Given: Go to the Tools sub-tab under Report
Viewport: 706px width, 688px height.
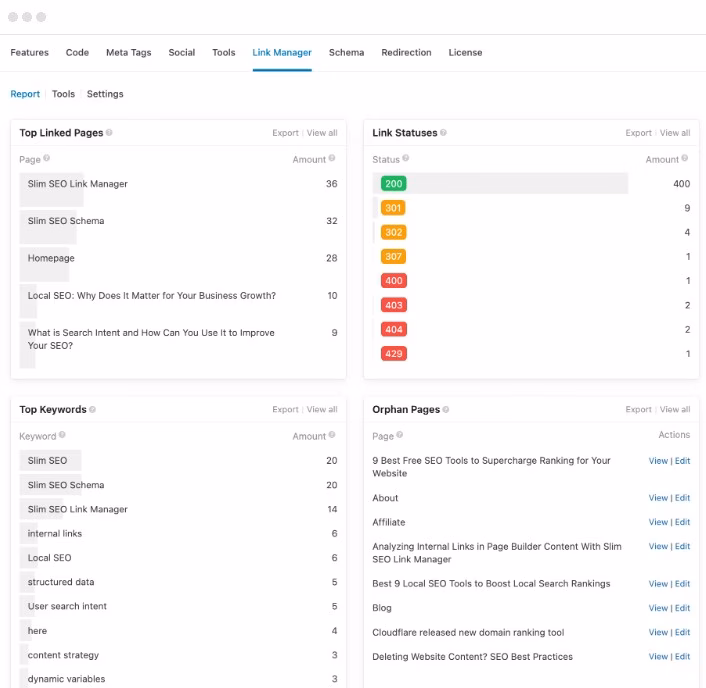Looking at the screenshot, I should click(x=63, y=94).
